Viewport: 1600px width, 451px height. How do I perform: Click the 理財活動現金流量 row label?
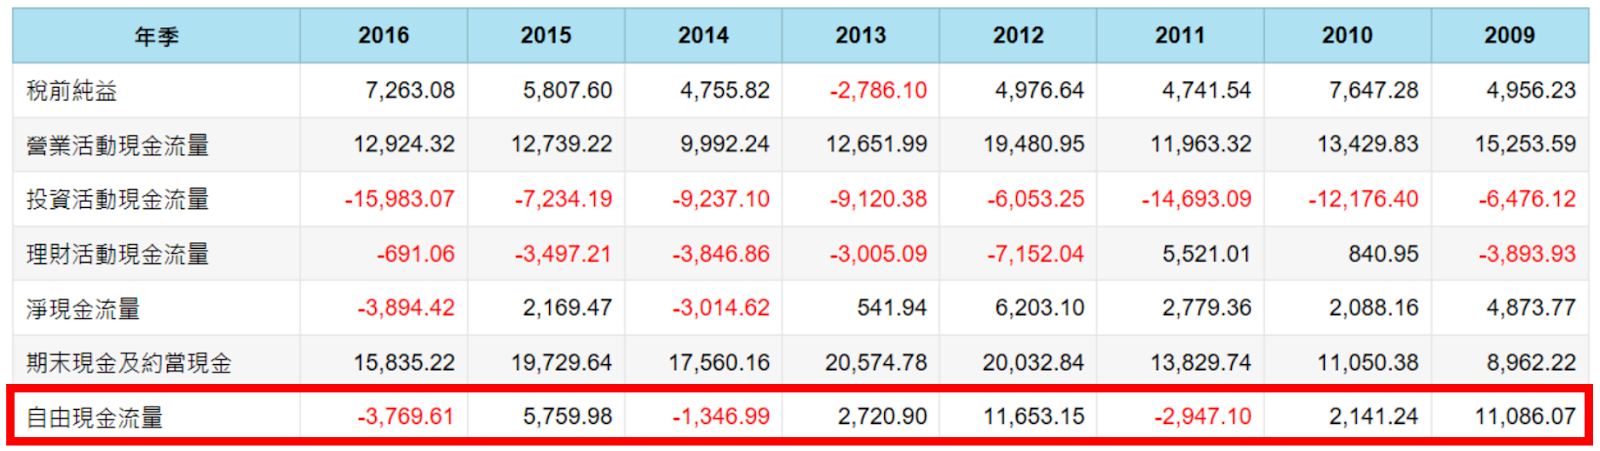point(118,254)
